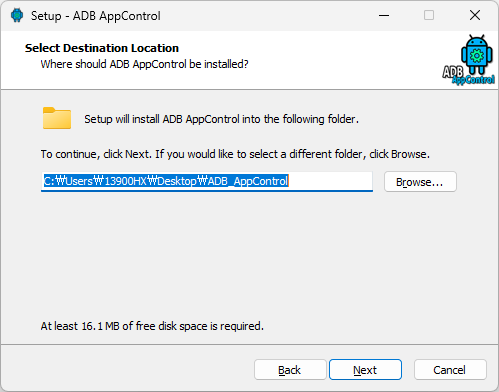499x392 pixels.
Task: Open the Browse folder dialog
Action: tap(420, 182)
